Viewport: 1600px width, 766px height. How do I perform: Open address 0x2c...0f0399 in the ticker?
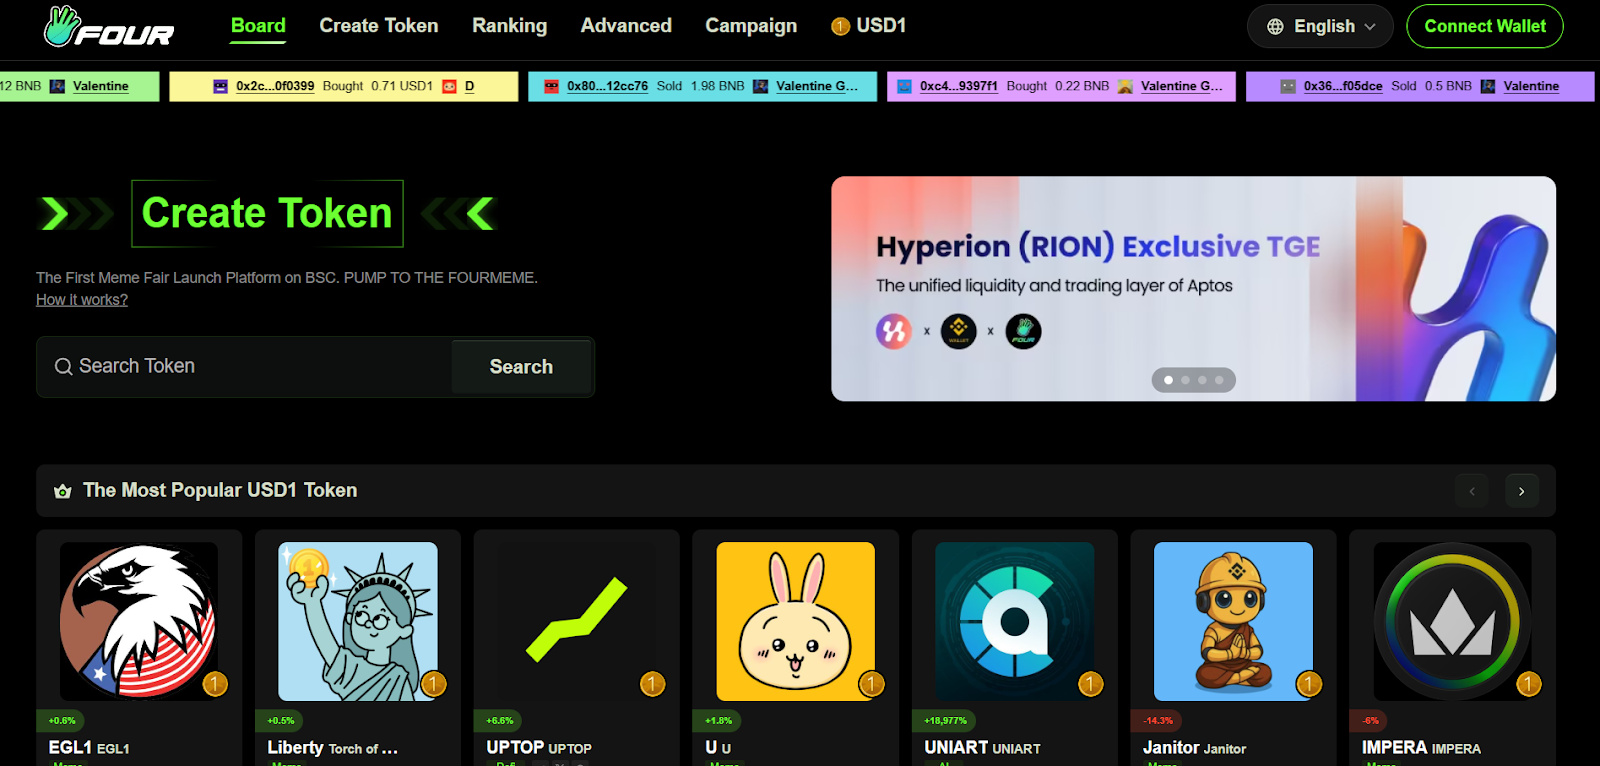click(x=275, y=86)
